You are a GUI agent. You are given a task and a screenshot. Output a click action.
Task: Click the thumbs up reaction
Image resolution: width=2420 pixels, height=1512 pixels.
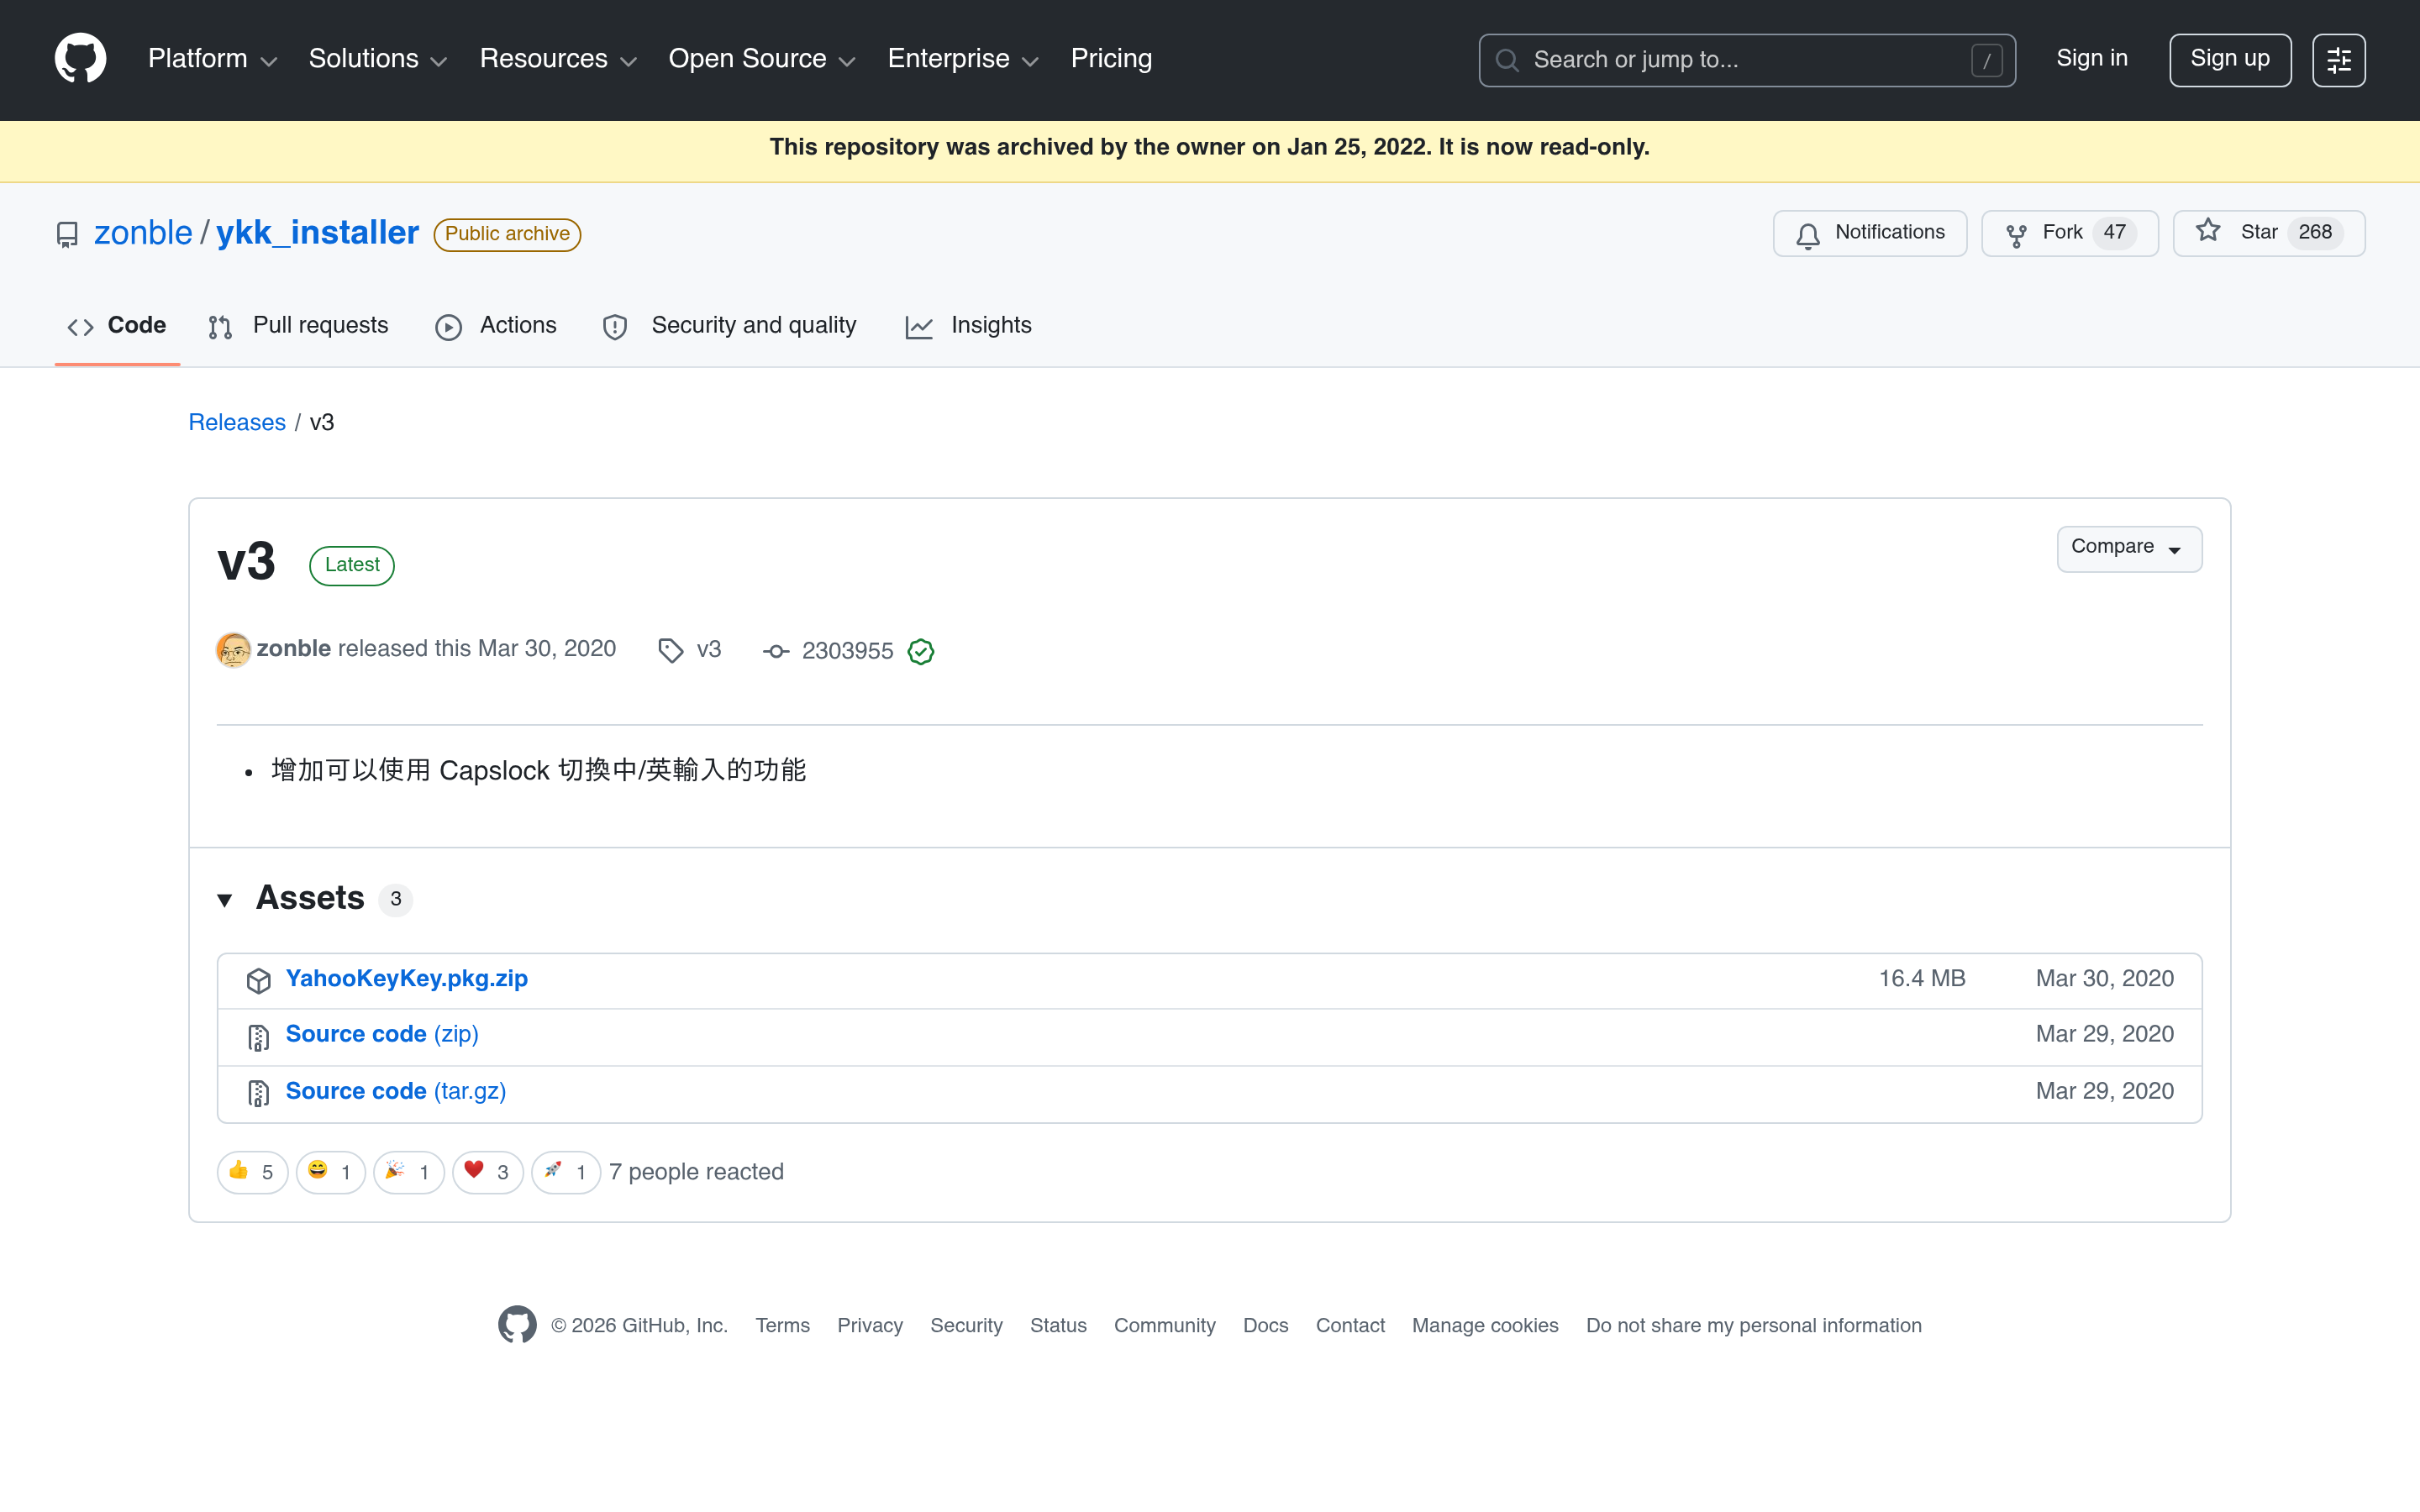(x=252, y=1172)
